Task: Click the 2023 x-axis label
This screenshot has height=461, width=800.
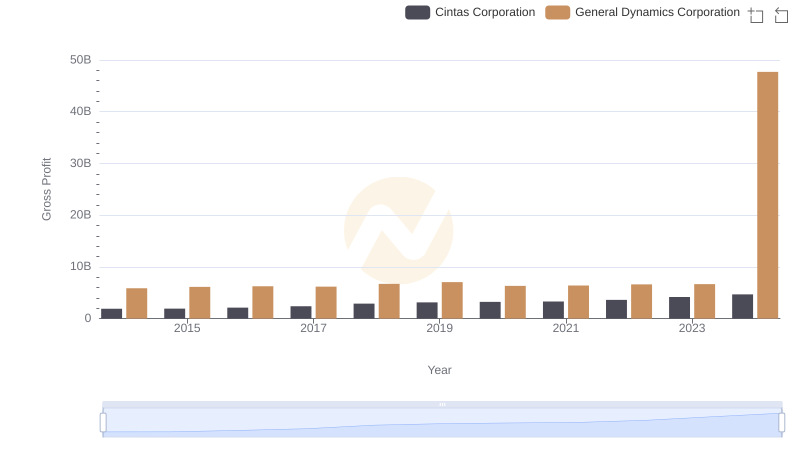Action: click(692, 328)
